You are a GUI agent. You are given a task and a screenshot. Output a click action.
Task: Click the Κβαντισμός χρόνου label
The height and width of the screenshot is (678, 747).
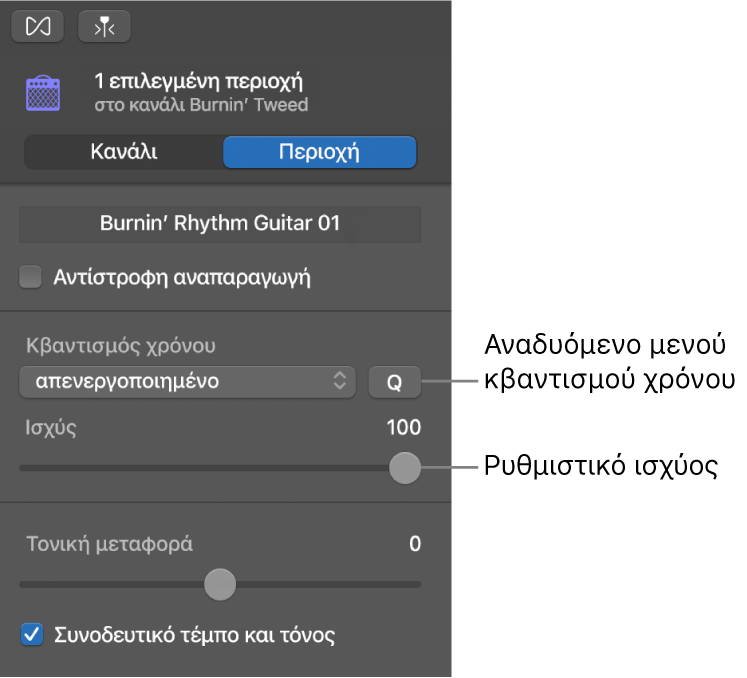121,347
